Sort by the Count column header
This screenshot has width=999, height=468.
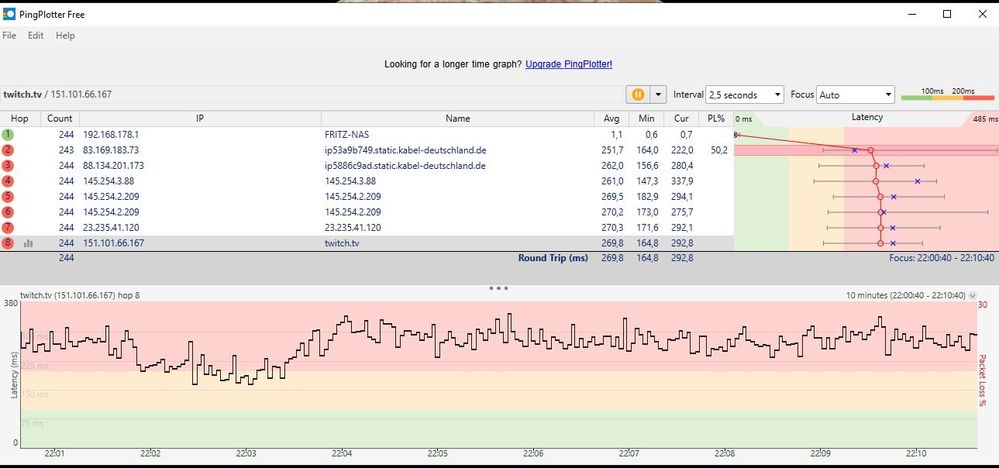pos(60,118)
